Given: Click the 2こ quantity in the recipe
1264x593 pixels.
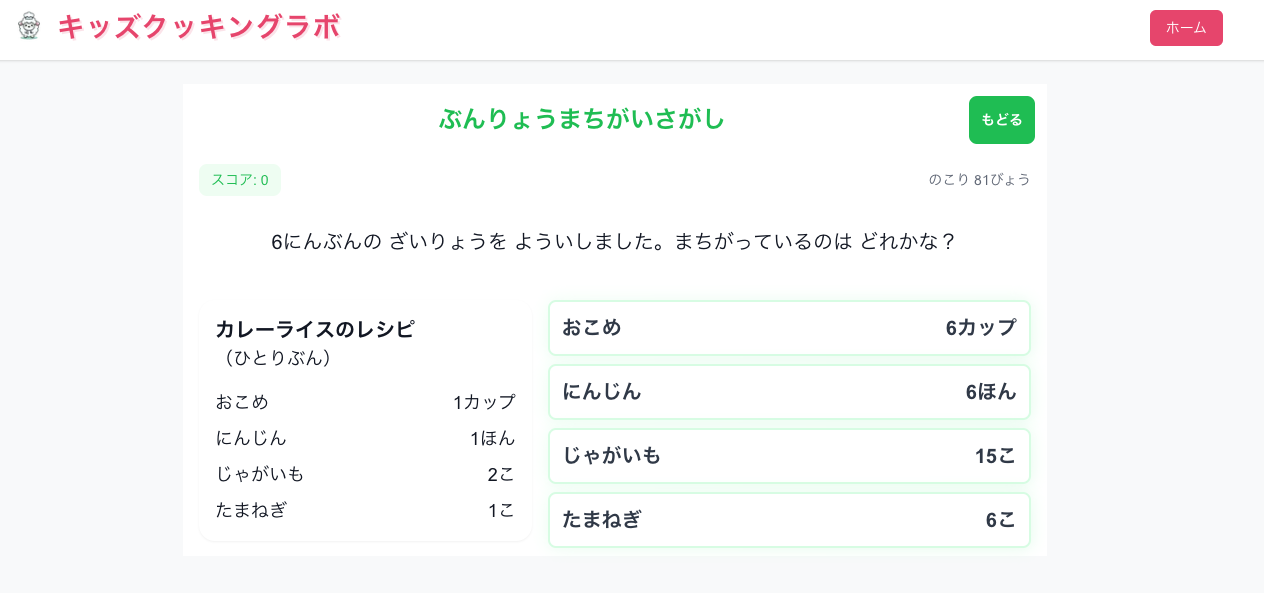Looking at the screenshot, I should 501,474.
